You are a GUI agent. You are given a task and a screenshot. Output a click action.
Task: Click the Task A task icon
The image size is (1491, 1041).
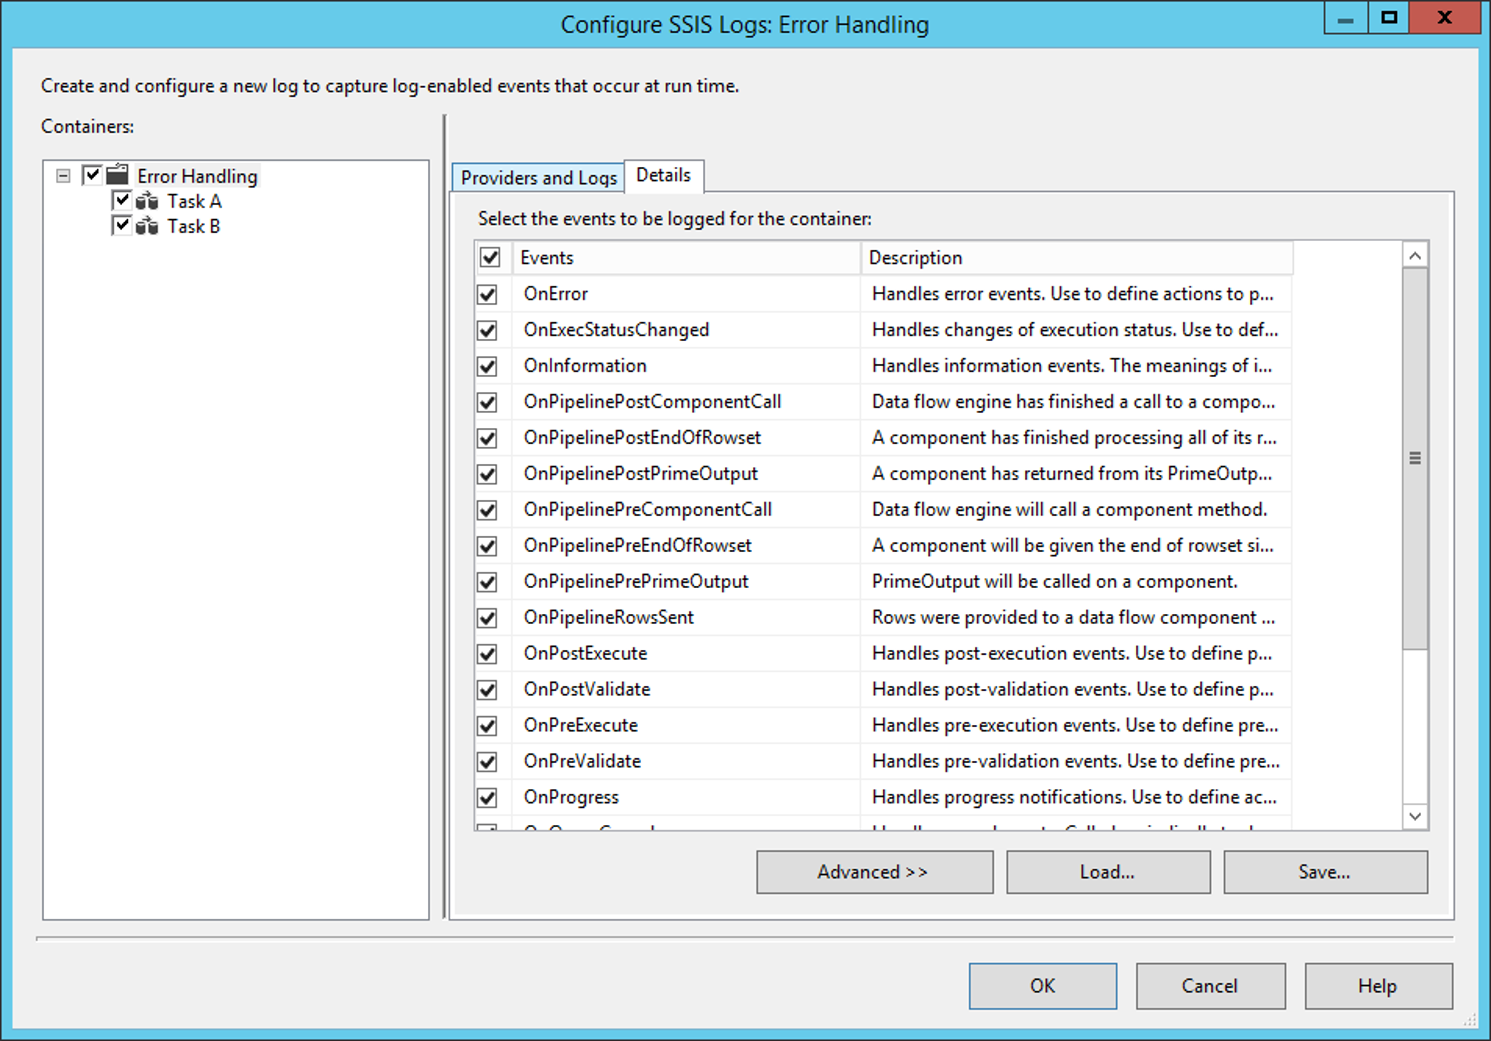pos(146,200)
